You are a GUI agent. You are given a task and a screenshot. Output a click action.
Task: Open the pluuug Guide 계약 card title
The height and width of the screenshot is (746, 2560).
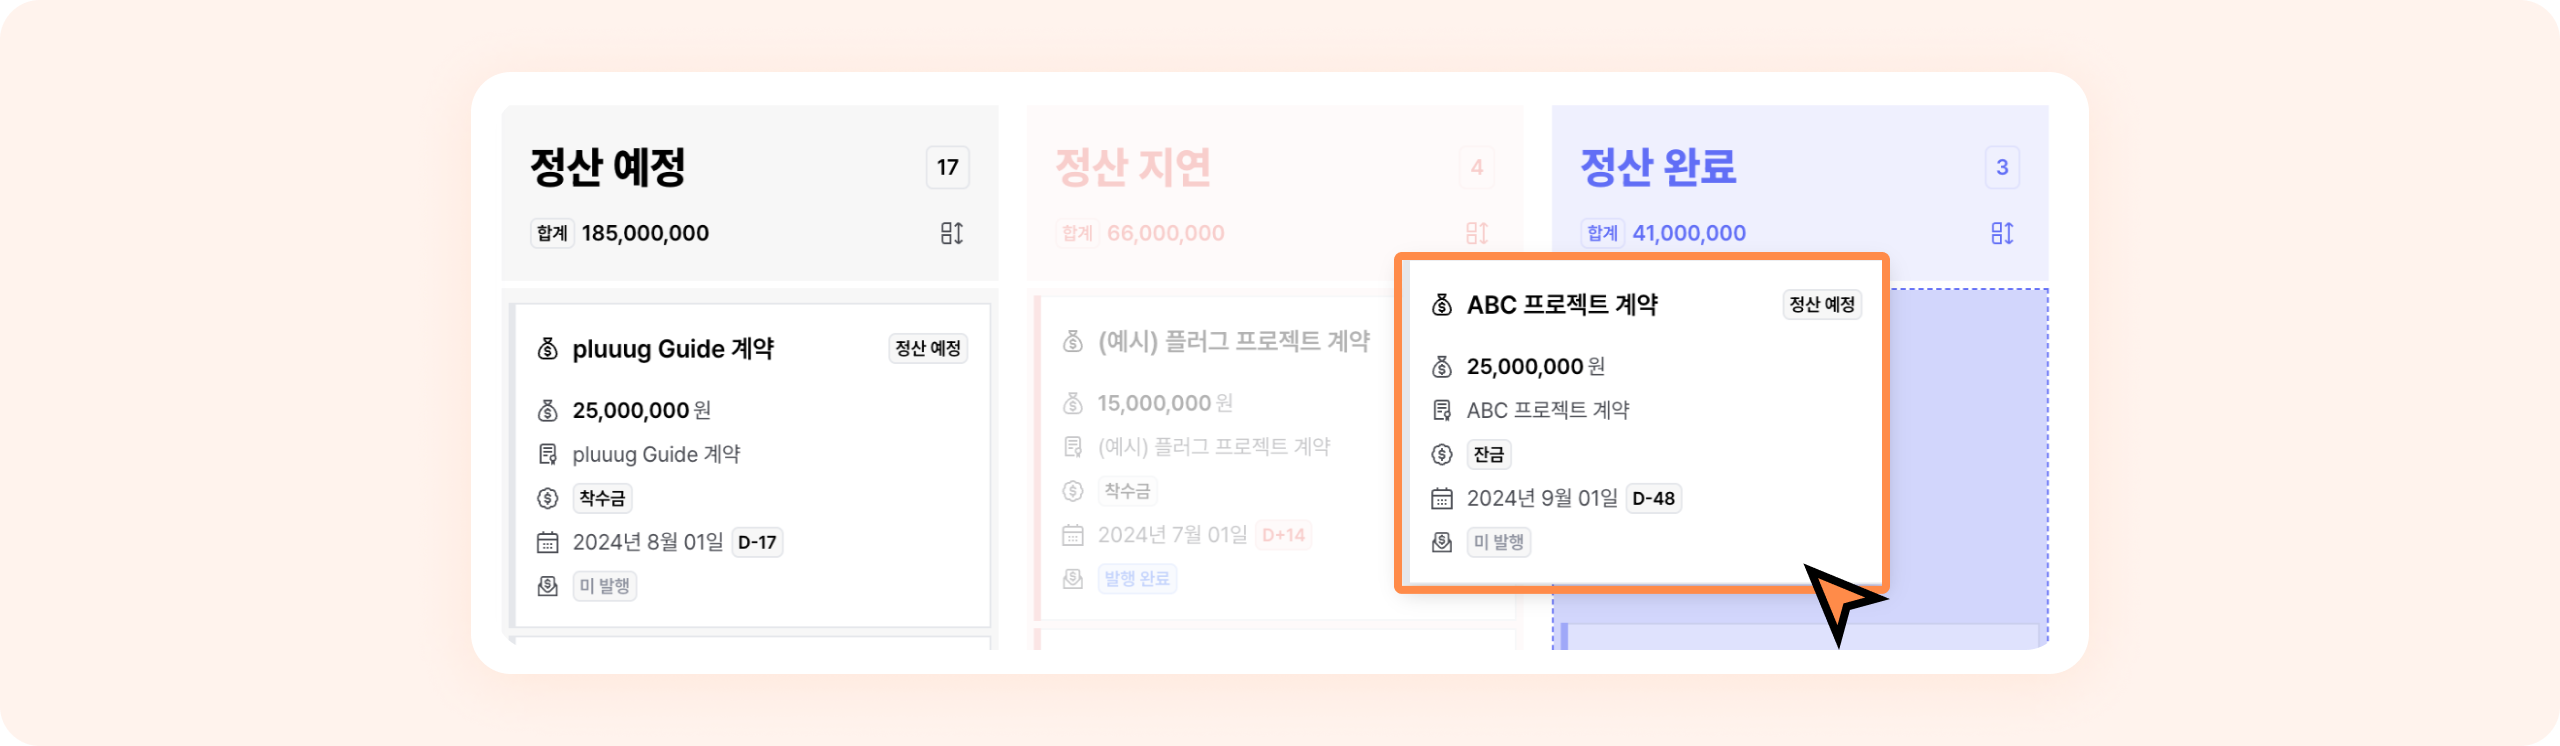[673, 349]
